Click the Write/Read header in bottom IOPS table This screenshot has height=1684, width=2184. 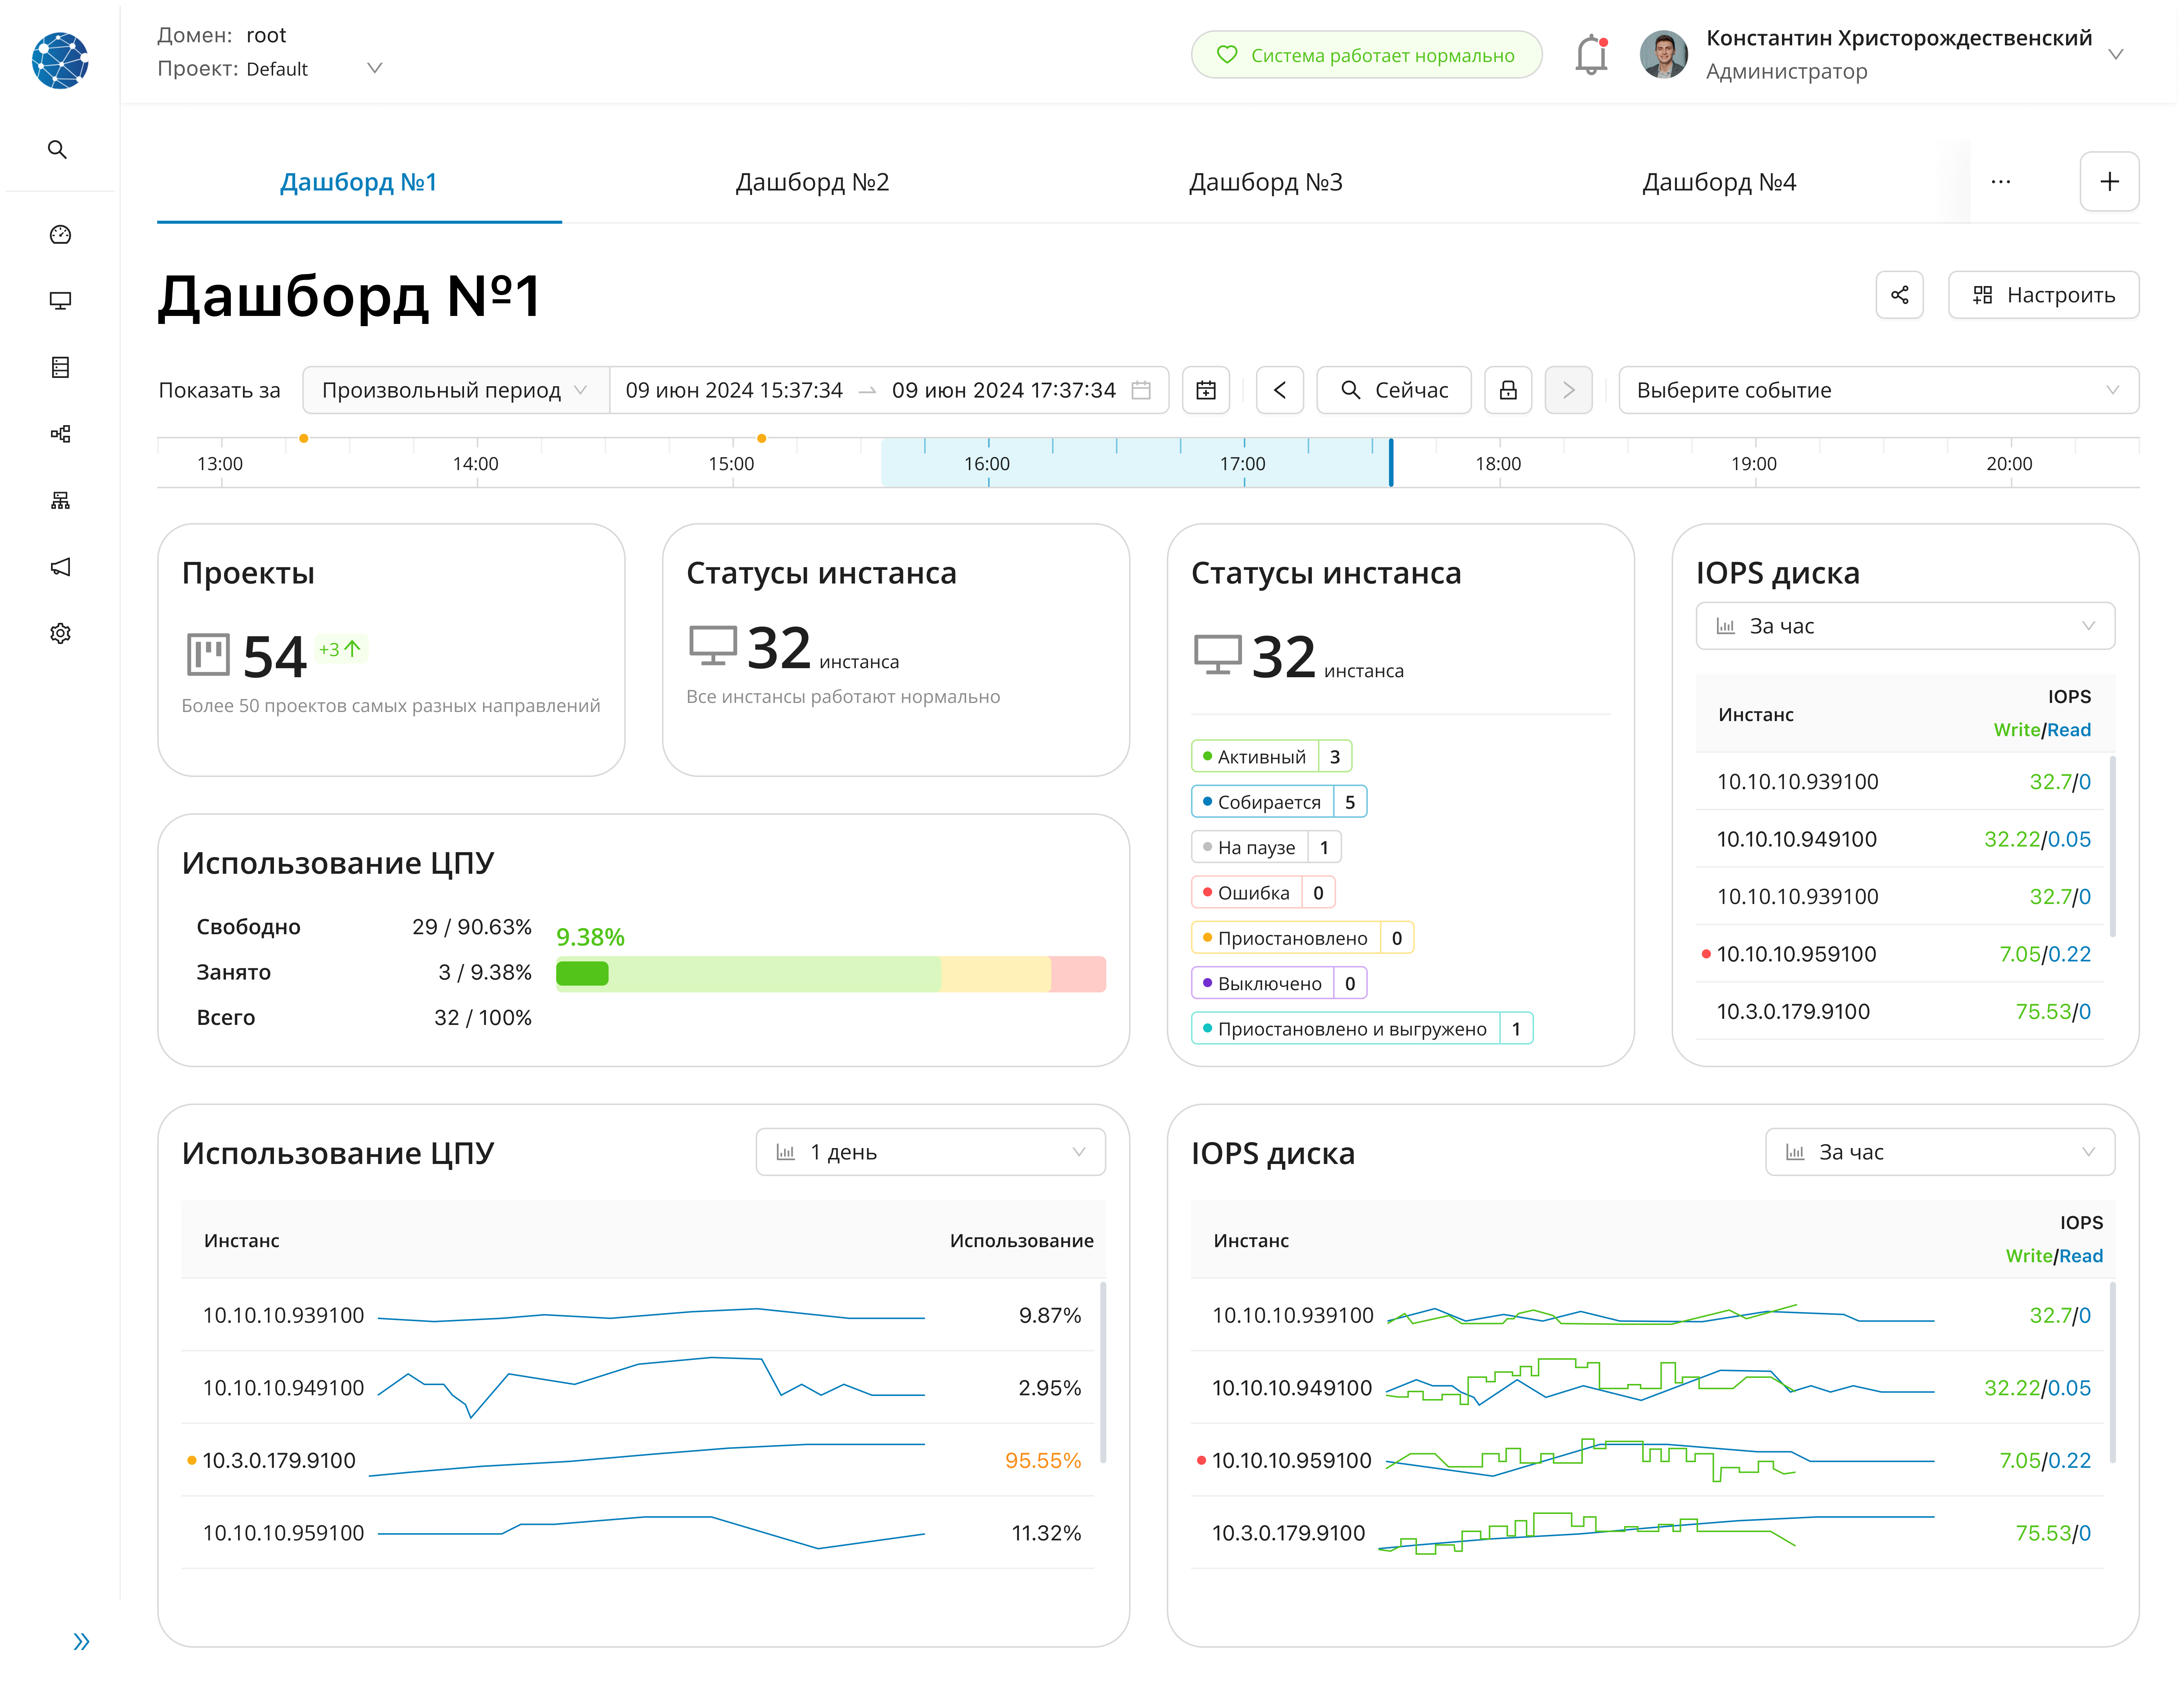pos(2054,1256)
